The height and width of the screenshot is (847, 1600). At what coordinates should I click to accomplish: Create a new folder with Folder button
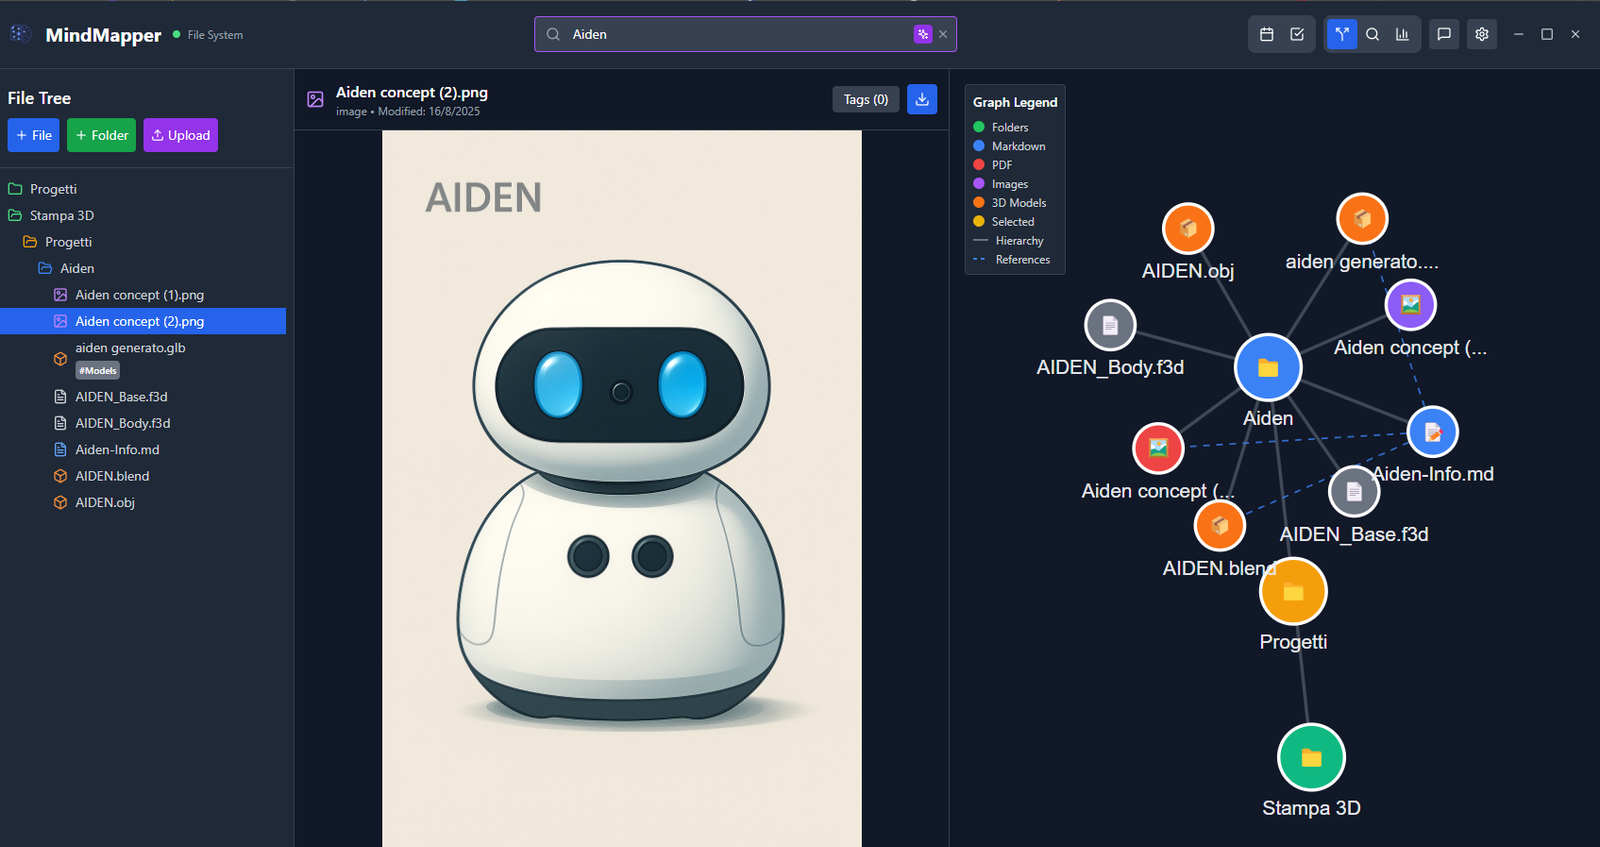point(101,135)
